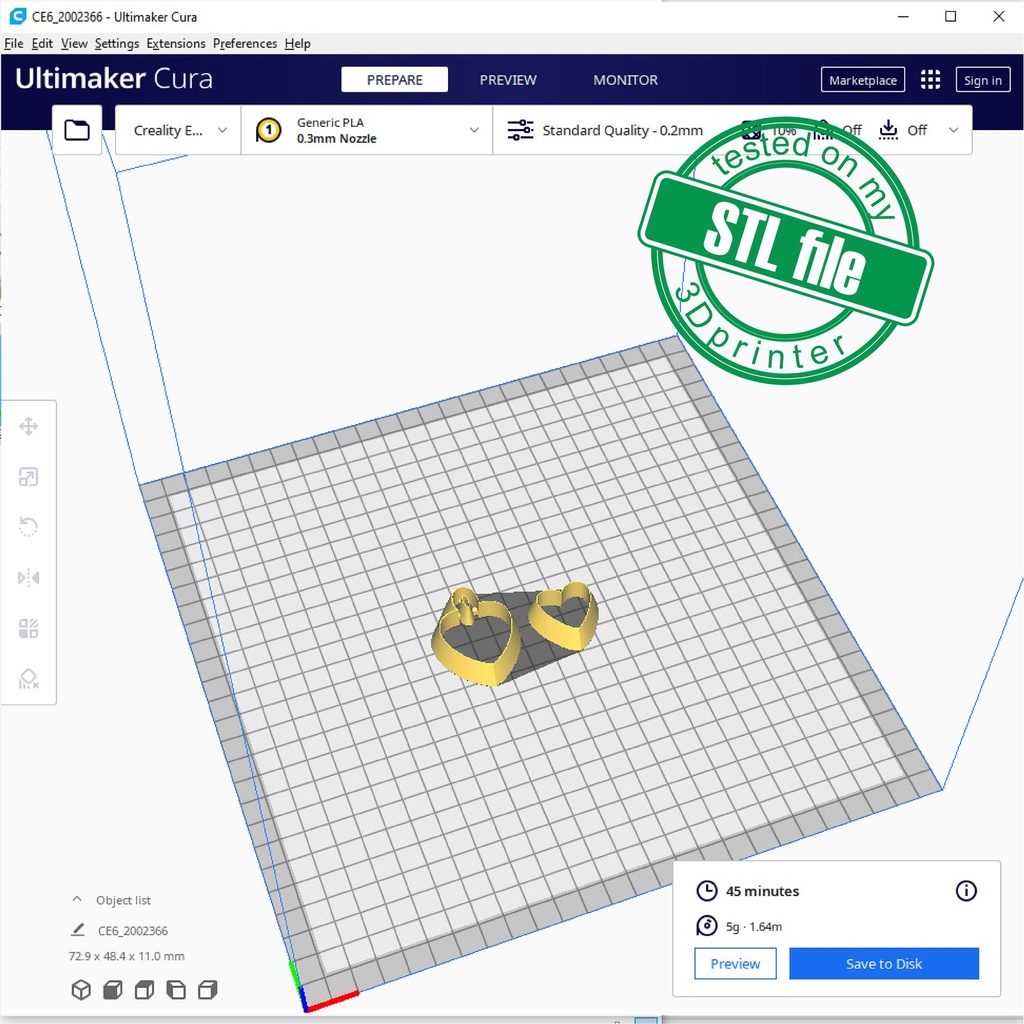The height and width of the screenshot is (1024, 1024).
Task: Switch to right side view icon
Action: coord(208,990)
